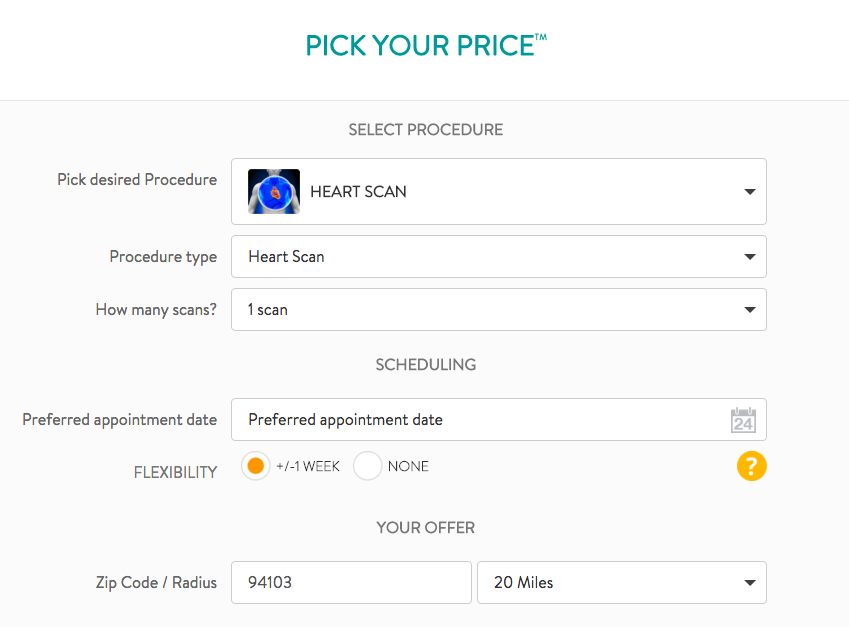849x627 pixels.
Task: Select the +/-1 WEEK flexibility radio button
Action: coord(256,466)
